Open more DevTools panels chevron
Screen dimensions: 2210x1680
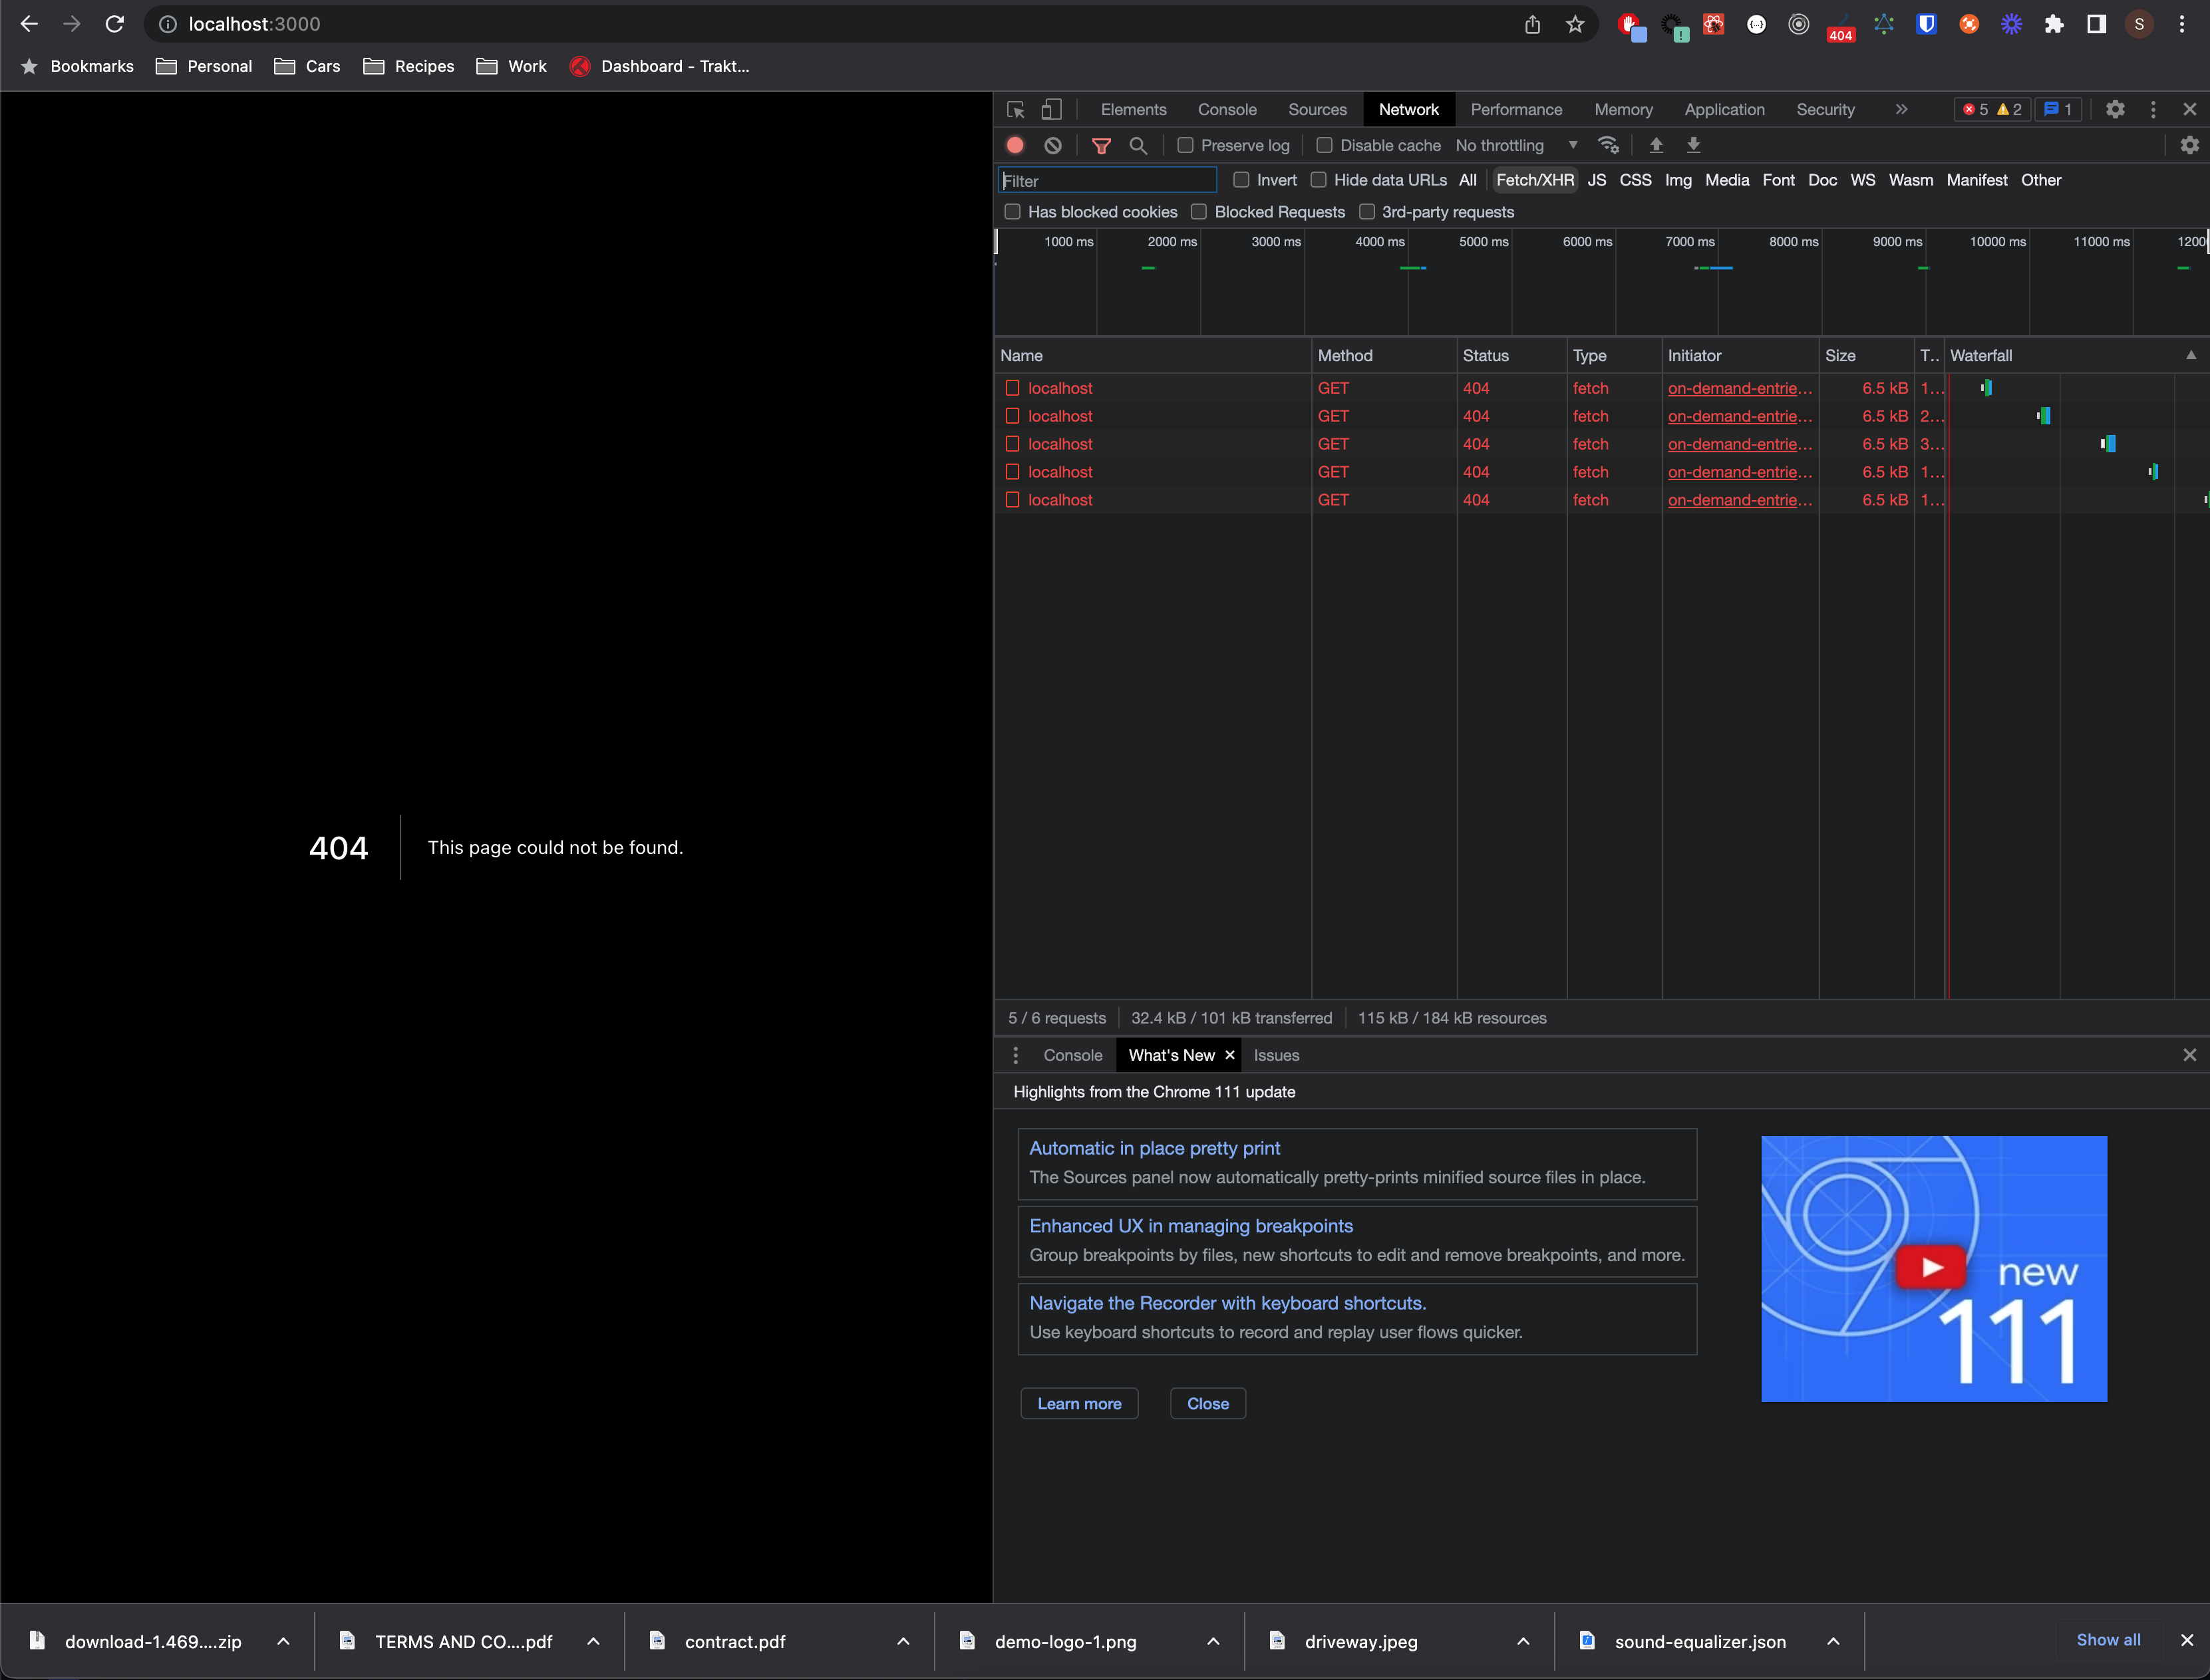coord(1901,109)
